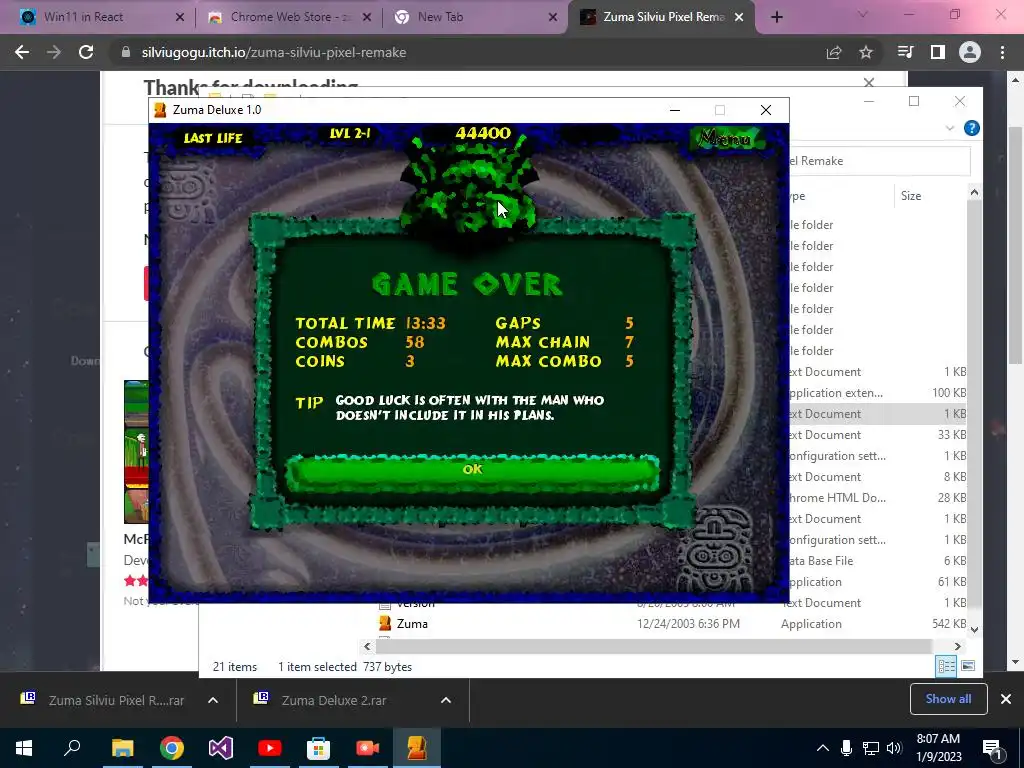Show hidden system tray icons
Screen dimensions: 1024x768
pyautogui.click(x=823, y=748)
